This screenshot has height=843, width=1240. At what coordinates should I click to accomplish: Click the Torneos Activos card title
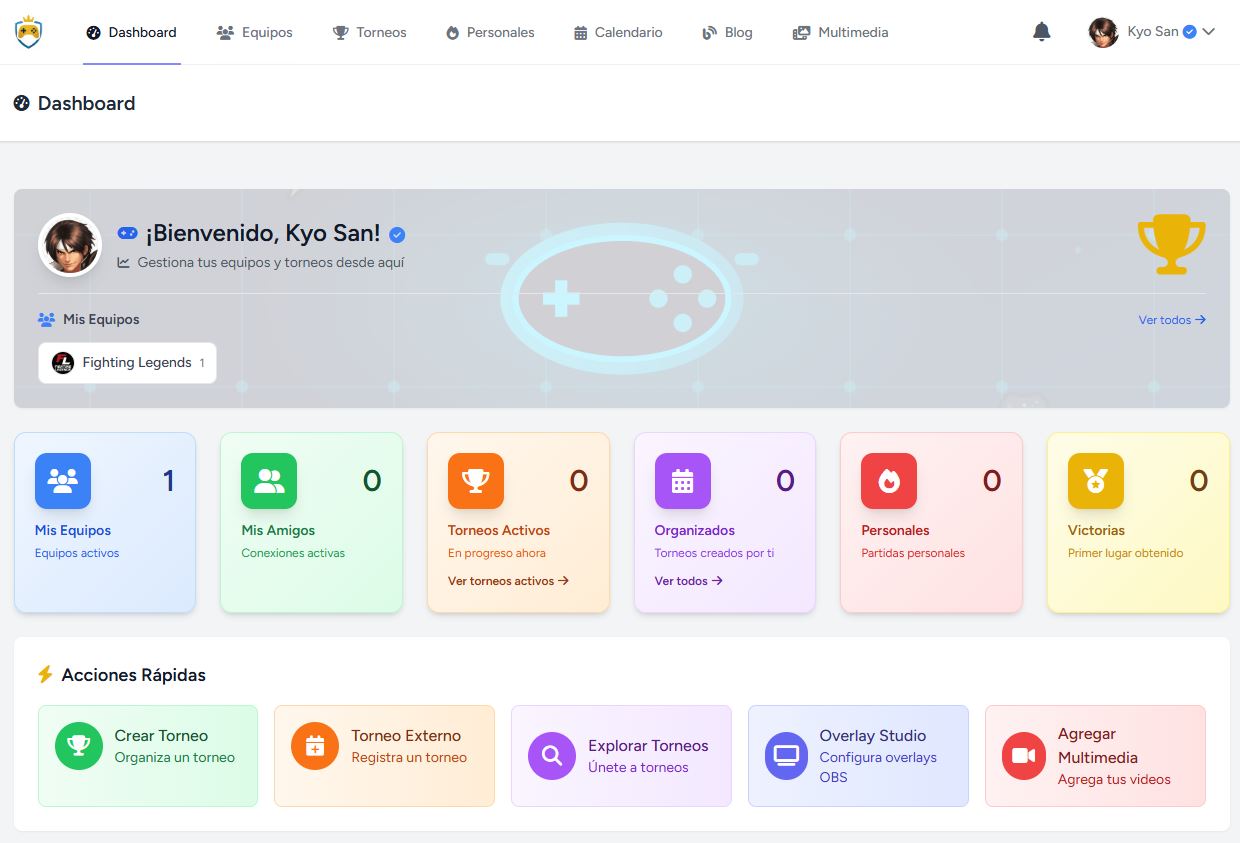[499, 531]
